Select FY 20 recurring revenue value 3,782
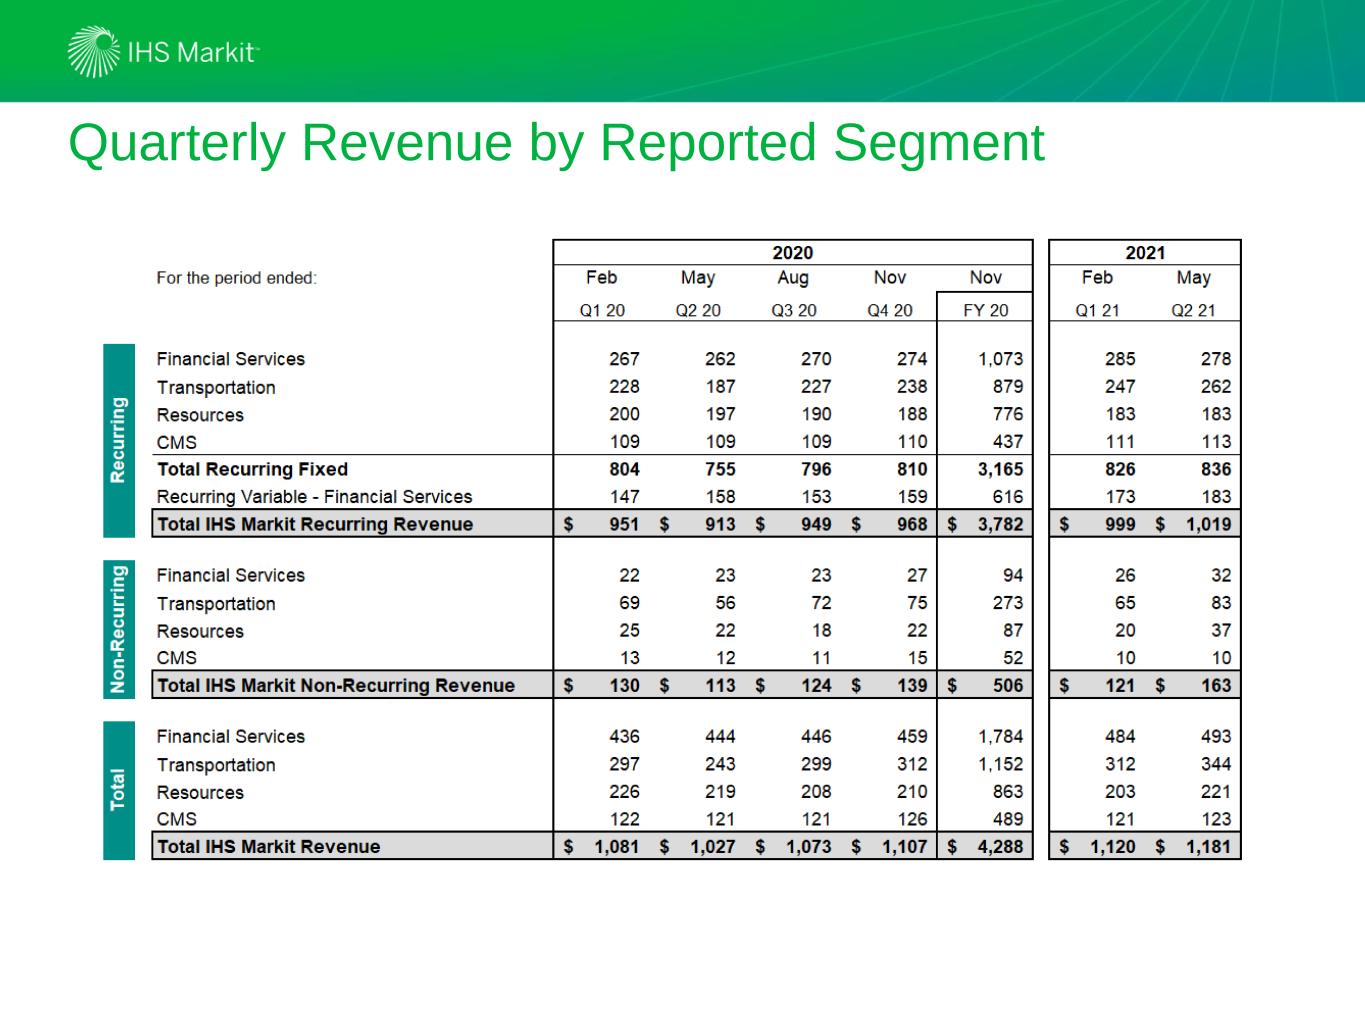The image size is (1365, 1024). [1000, 524]
